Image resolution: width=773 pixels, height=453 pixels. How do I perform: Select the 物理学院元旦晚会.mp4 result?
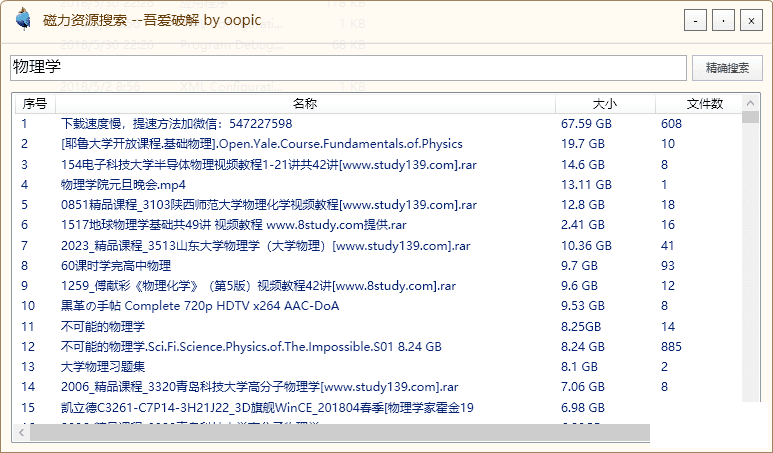[x=123, y=185]
